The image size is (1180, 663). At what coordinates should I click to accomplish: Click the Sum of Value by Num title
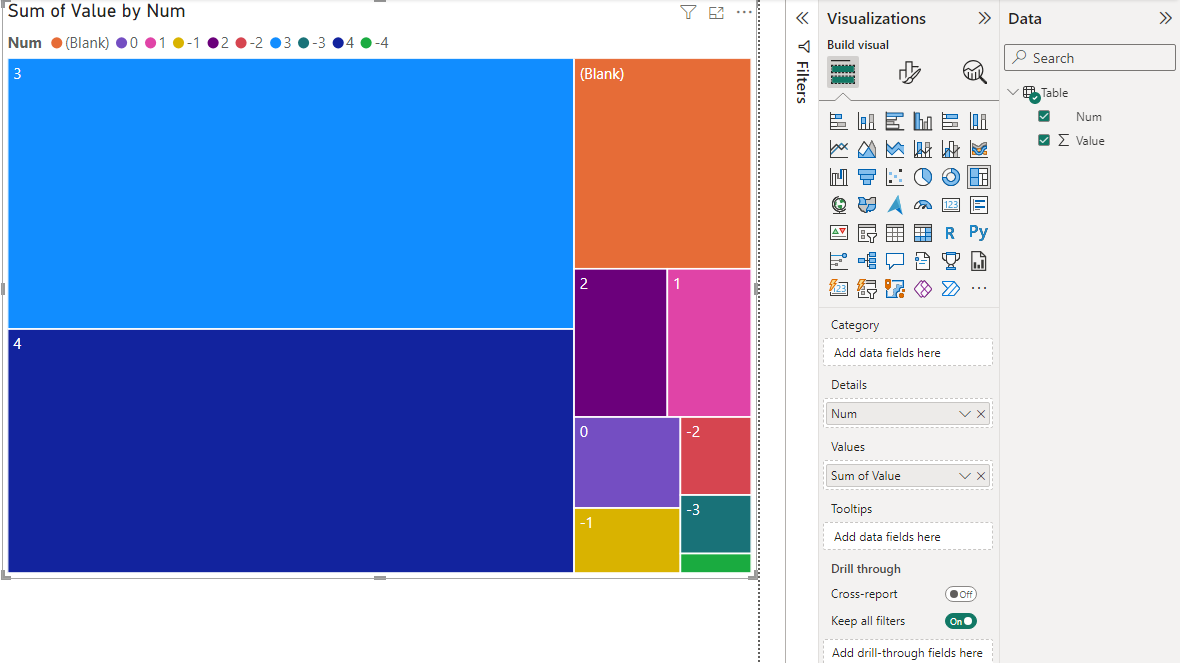pyautogui.click(x=96, y=11)
